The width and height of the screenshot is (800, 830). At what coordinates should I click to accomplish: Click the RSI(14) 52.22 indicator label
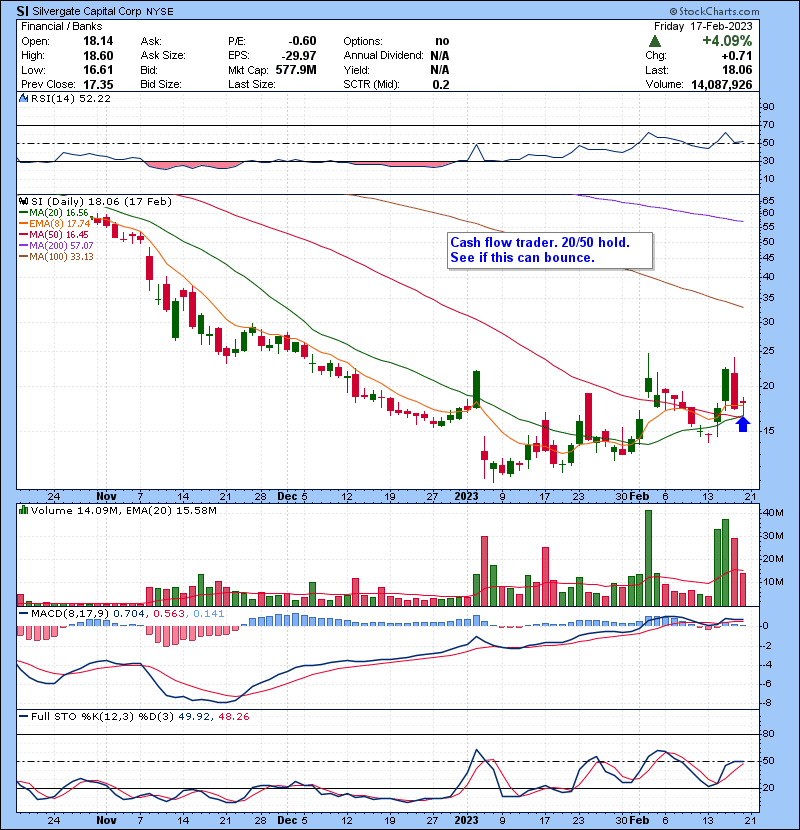click(71, 98)
